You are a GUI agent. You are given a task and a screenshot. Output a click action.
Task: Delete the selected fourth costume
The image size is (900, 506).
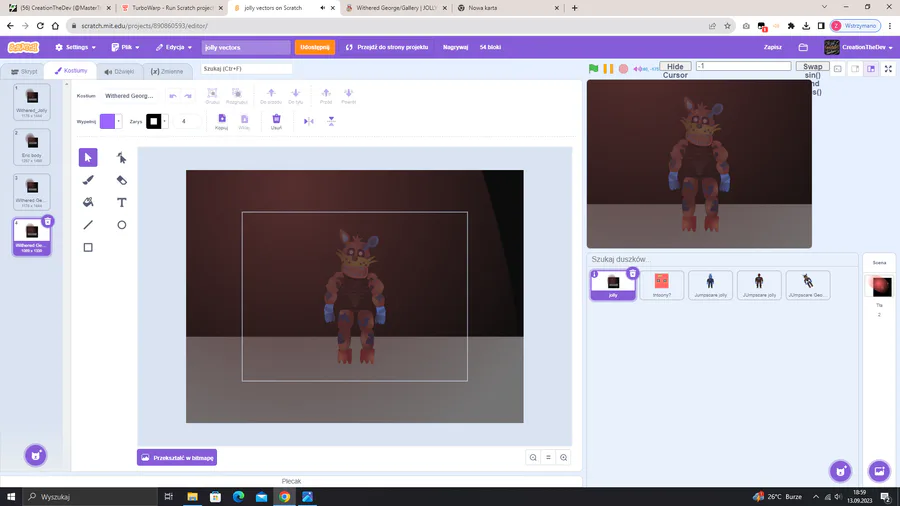coord(48,221)
